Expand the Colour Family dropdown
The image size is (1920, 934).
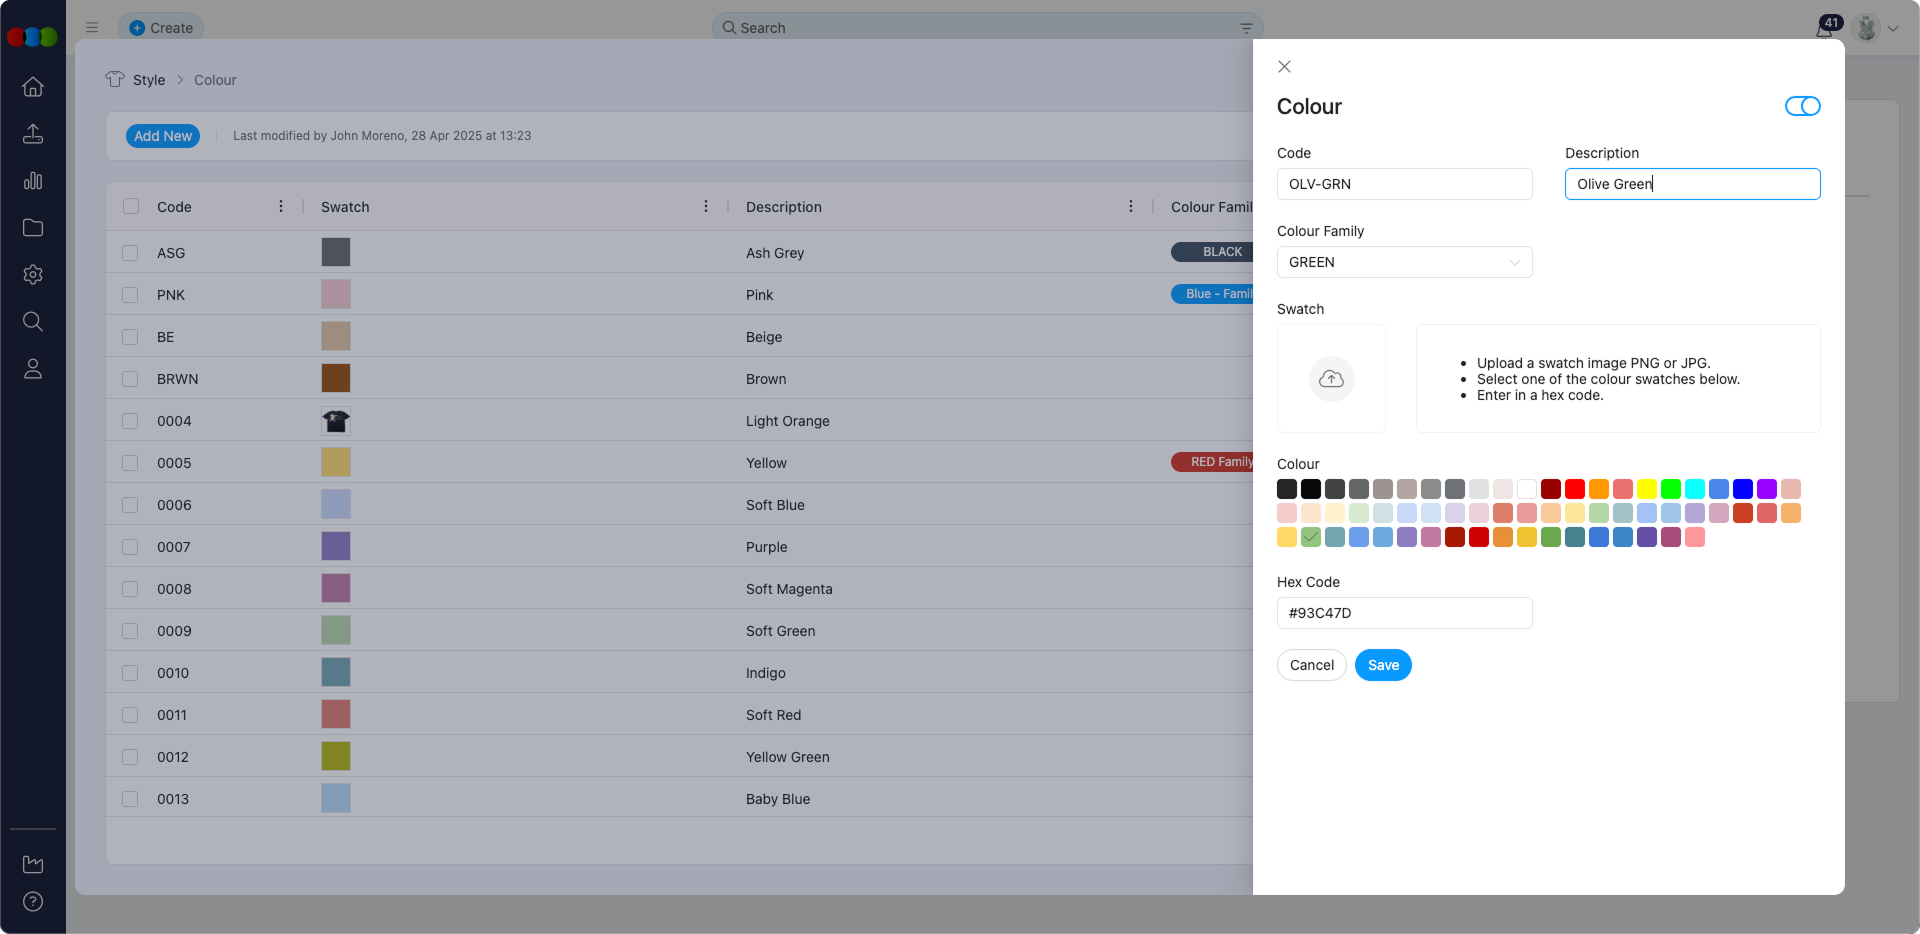[1404, 262]
